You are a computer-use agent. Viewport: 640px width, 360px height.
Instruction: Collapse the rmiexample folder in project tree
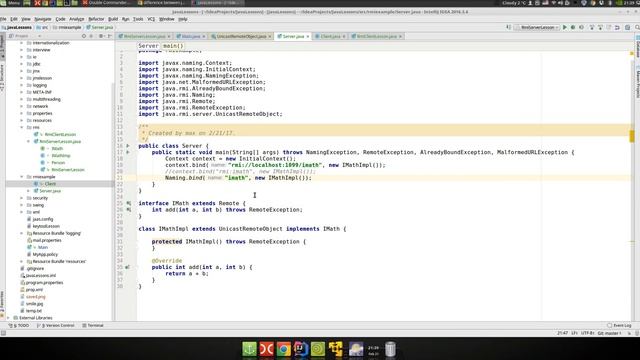[22, 177]
